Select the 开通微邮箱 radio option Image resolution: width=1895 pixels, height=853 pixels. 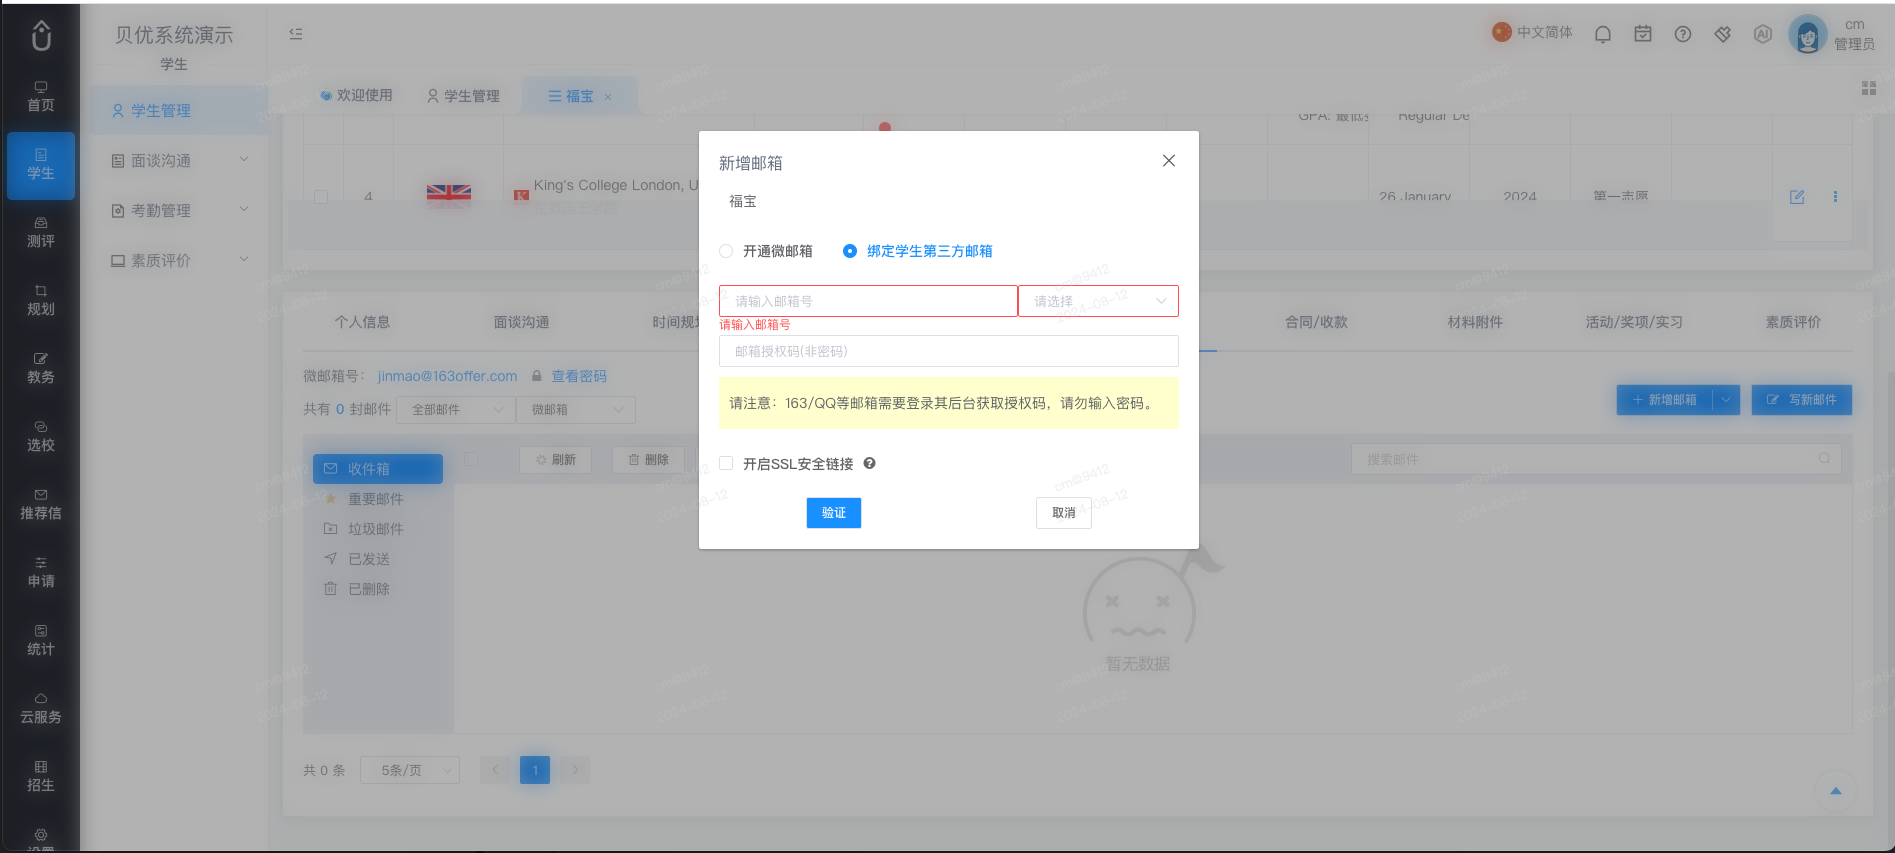[766, 251]
